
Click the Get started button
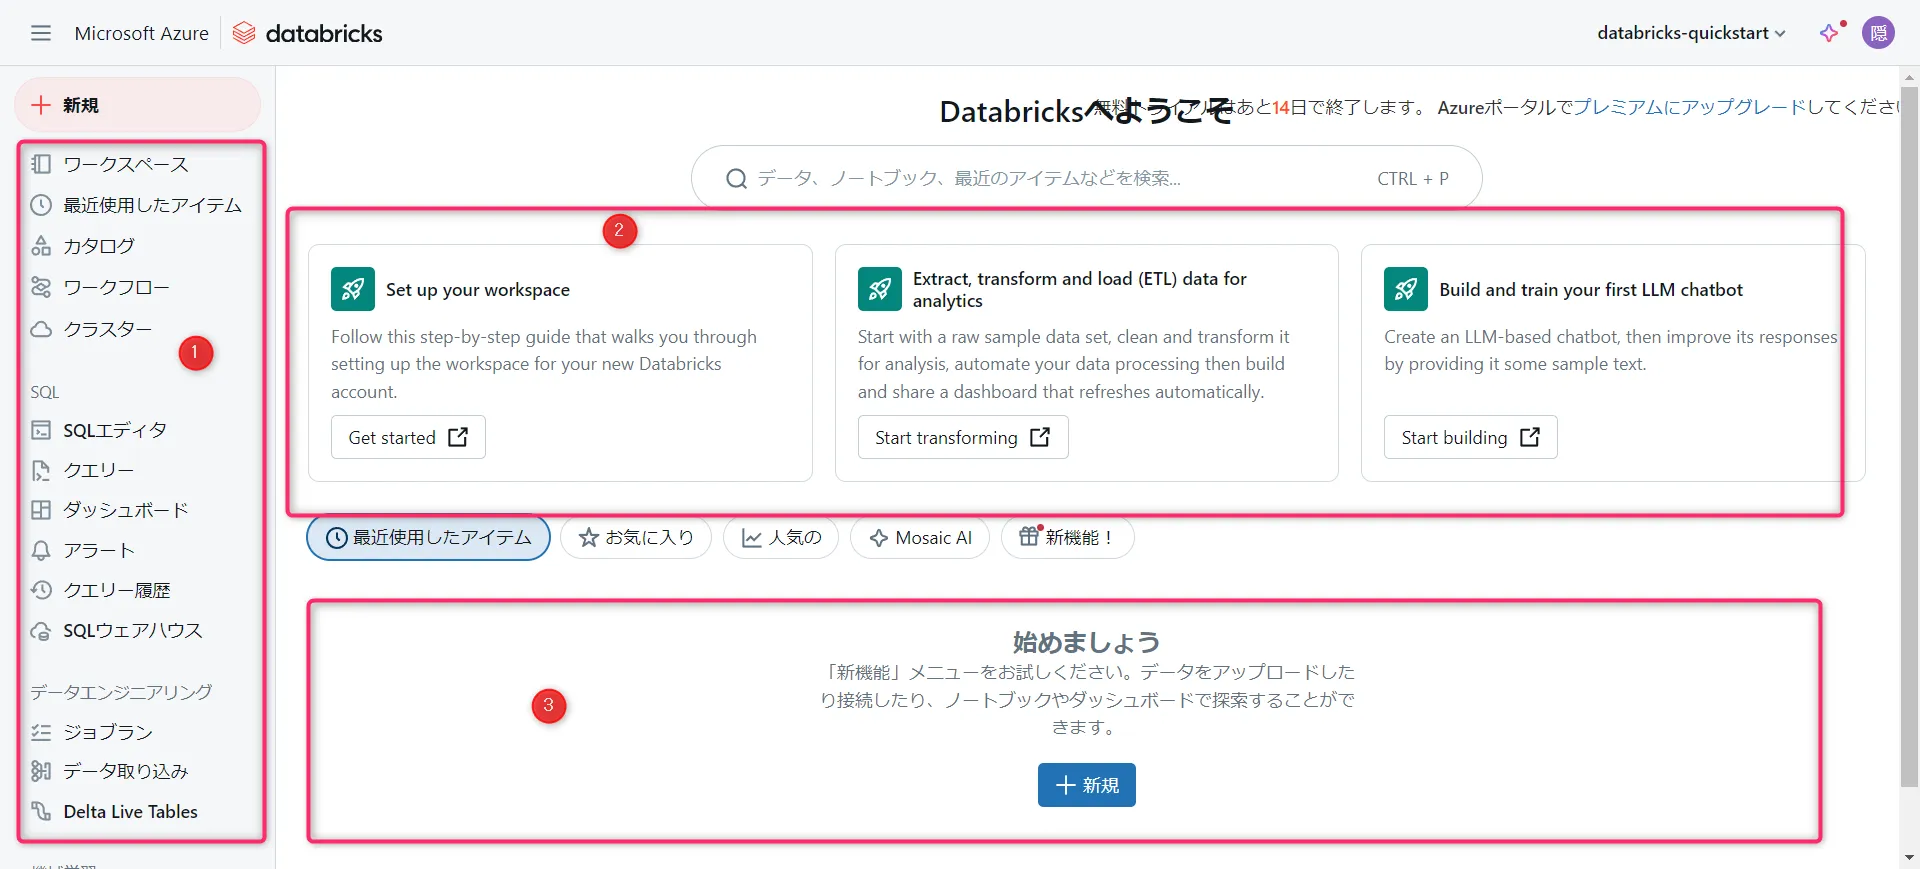408,437
